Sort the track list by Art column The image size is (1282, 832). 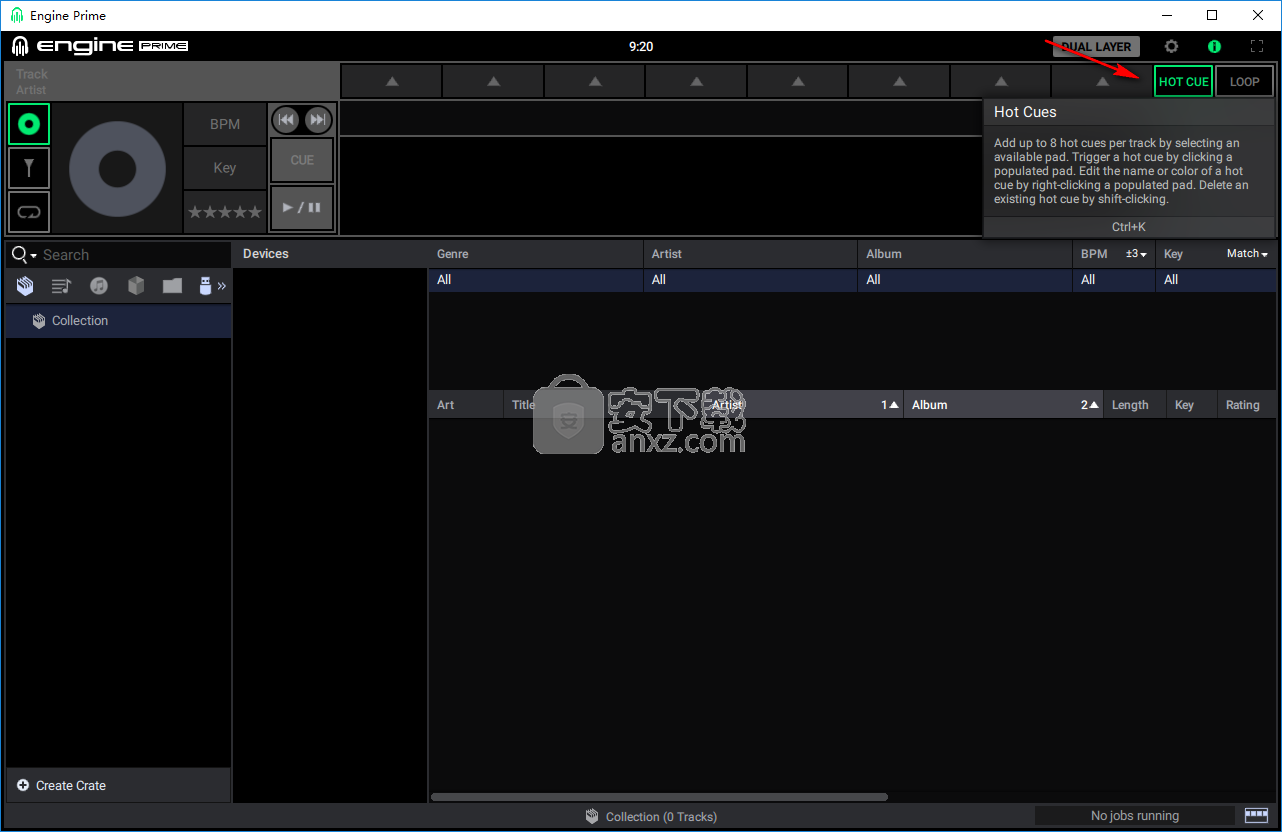466,405
